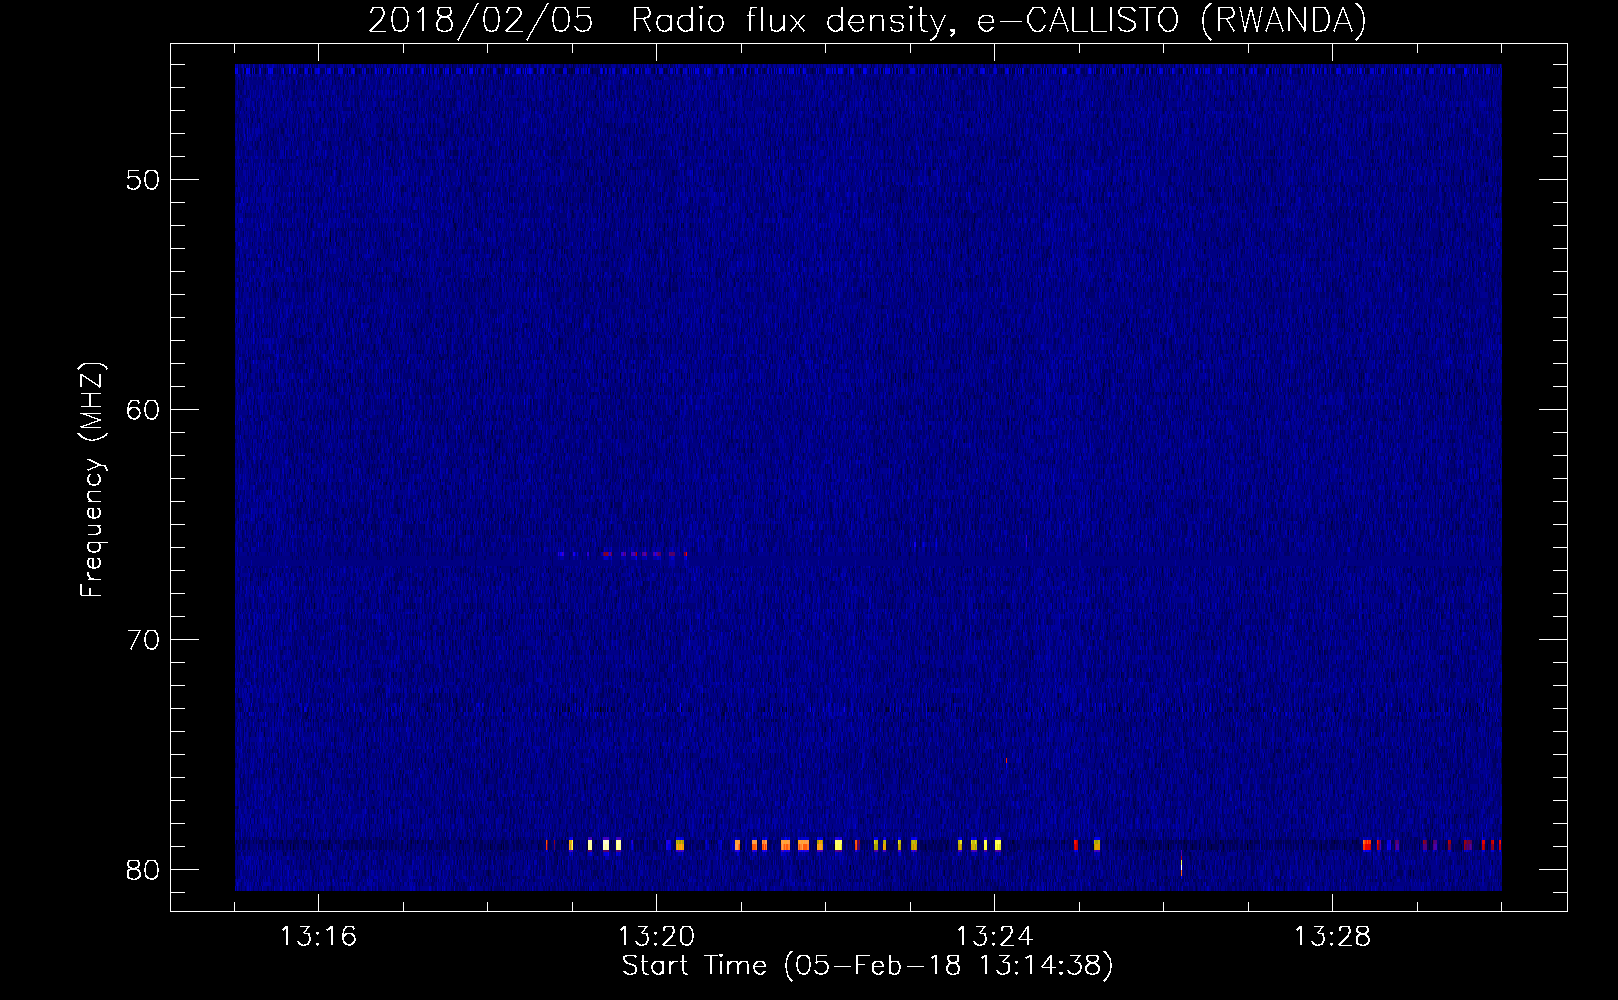The width and height of the screenshot is (1618, 1000).
Task: Click the 'Start Time (05-Feb-18 13:14:38)' label
Action: (x=867, y=966)
